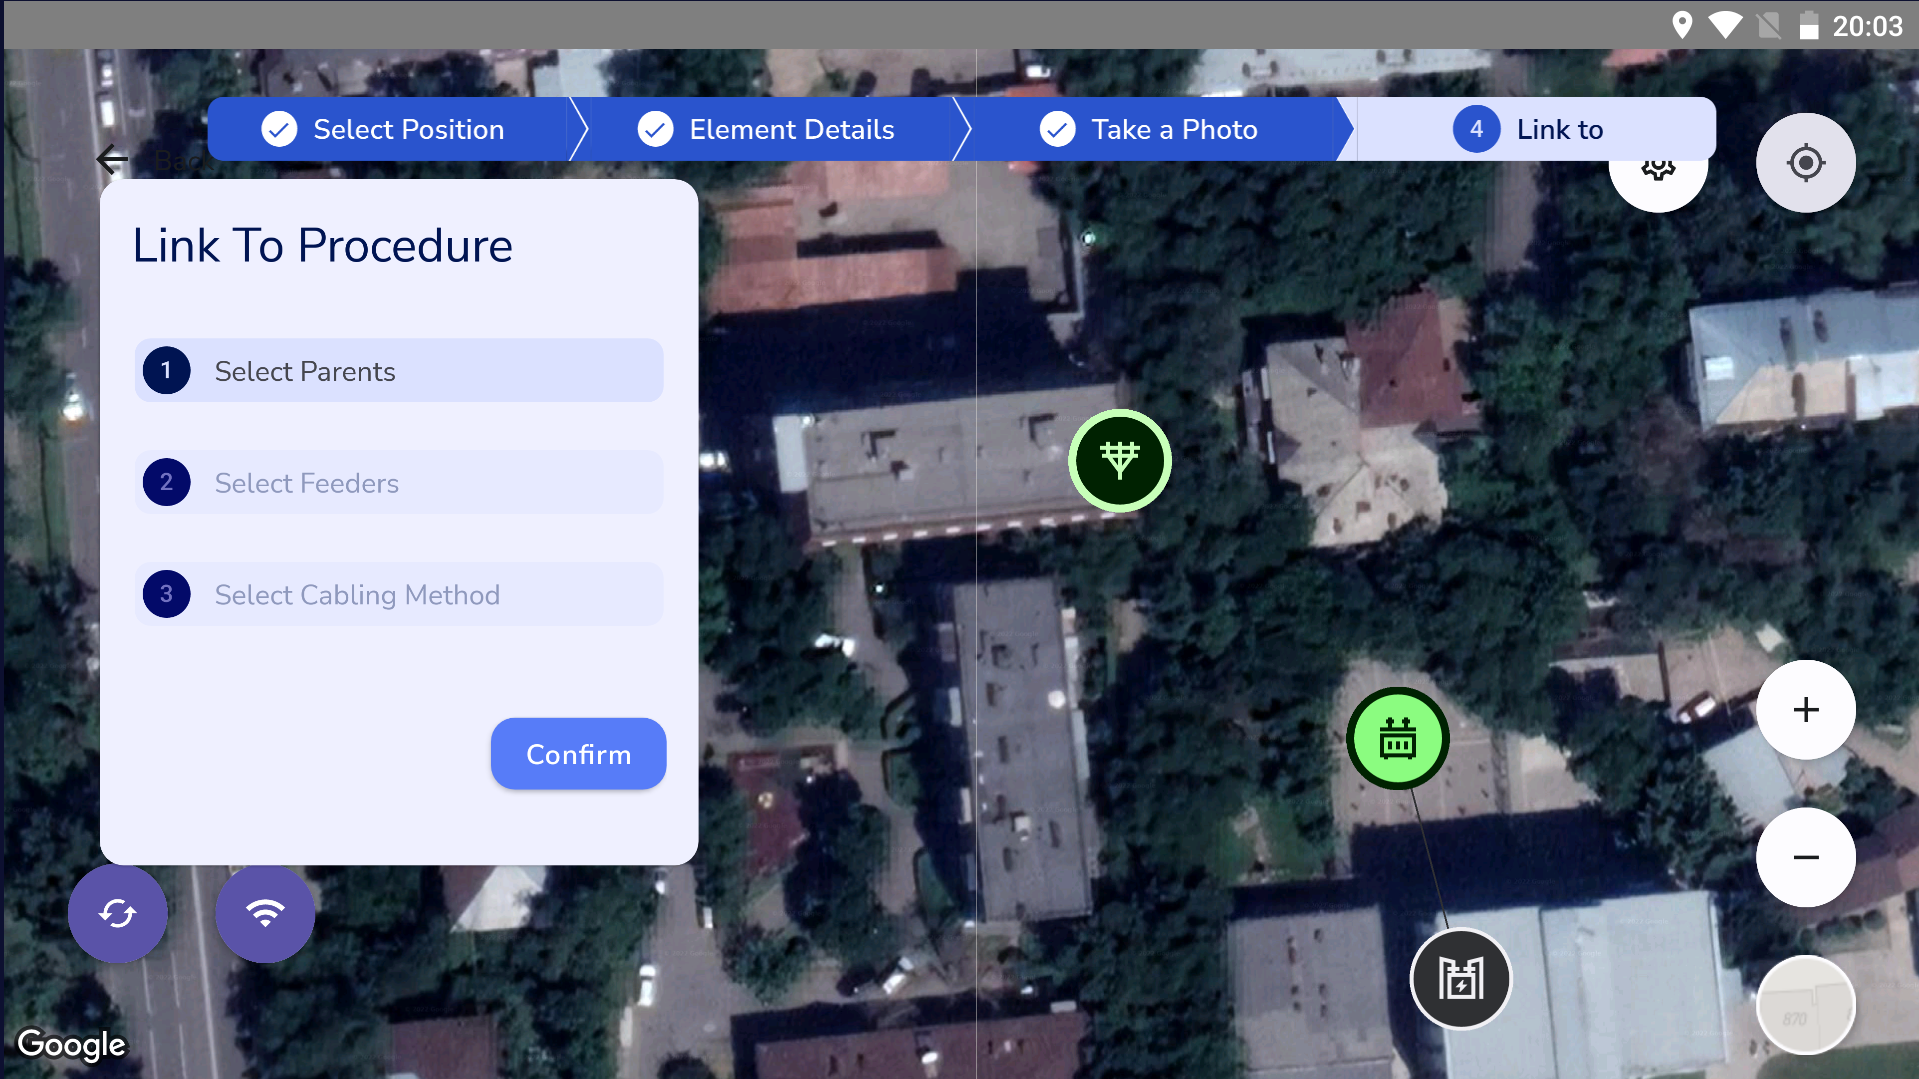The width and height of the screenshot is (1919, 1079).
Task: Zoom in on the map
Action: coord(1805,710)
